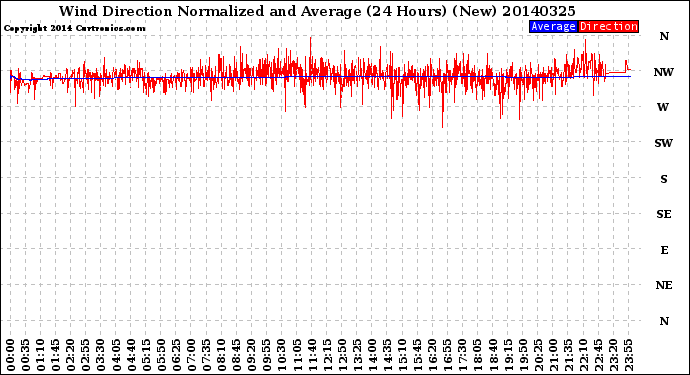Viewport: 690px width, 375px height.
Task: Click the 12:50 time axis label
Action: (x=342, y=355)
